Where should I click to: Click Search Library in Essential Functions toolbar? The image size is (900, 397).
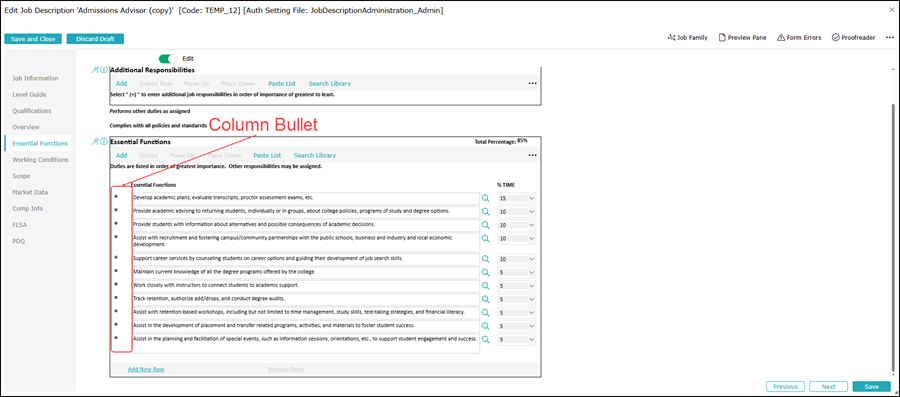[x=315, y=155]
